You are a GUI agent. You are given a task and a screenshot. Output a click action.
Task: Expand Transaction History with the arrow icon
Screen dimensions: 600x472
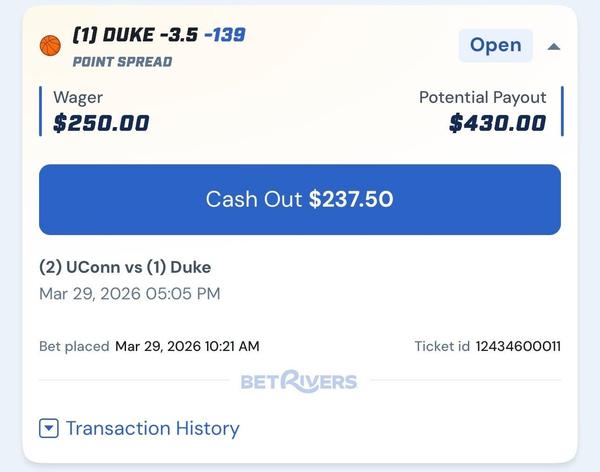click(x=49, y=428)
